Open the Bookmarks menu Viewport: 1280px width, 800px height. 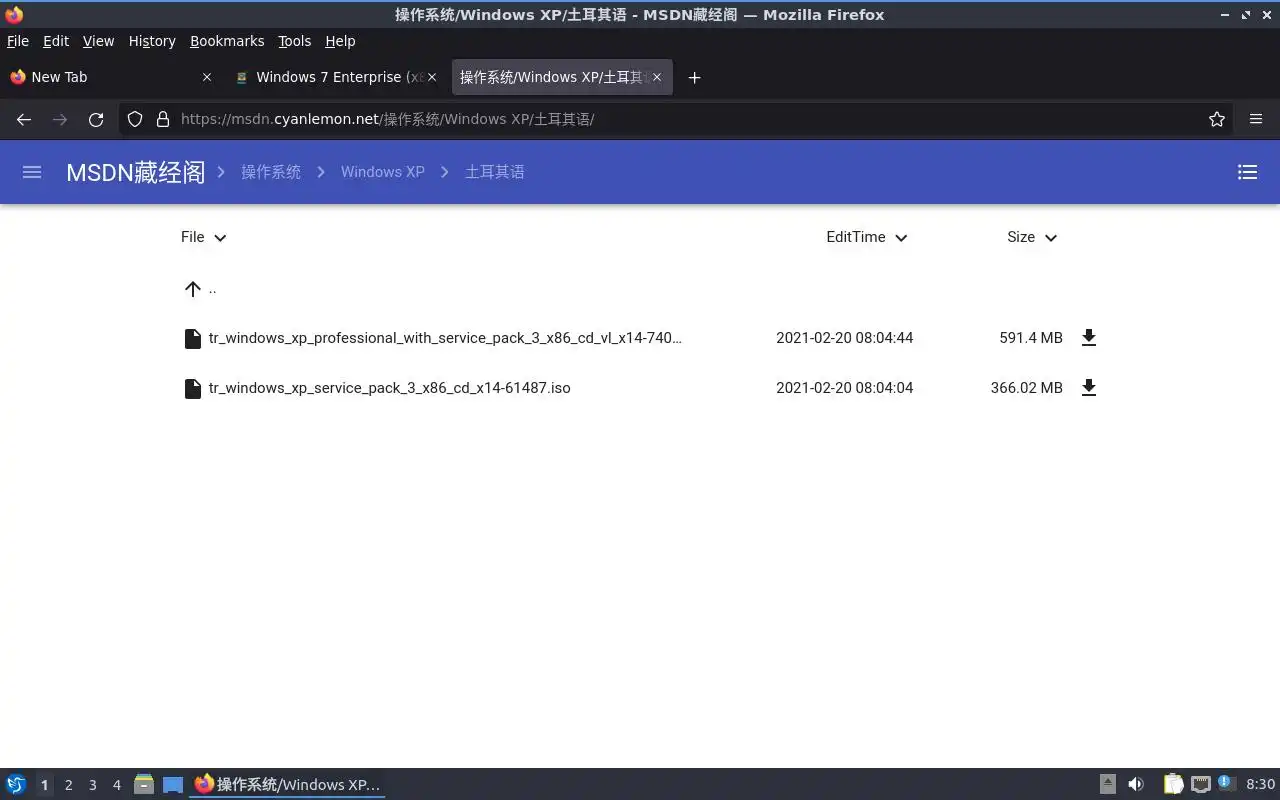tap(227, 41)
